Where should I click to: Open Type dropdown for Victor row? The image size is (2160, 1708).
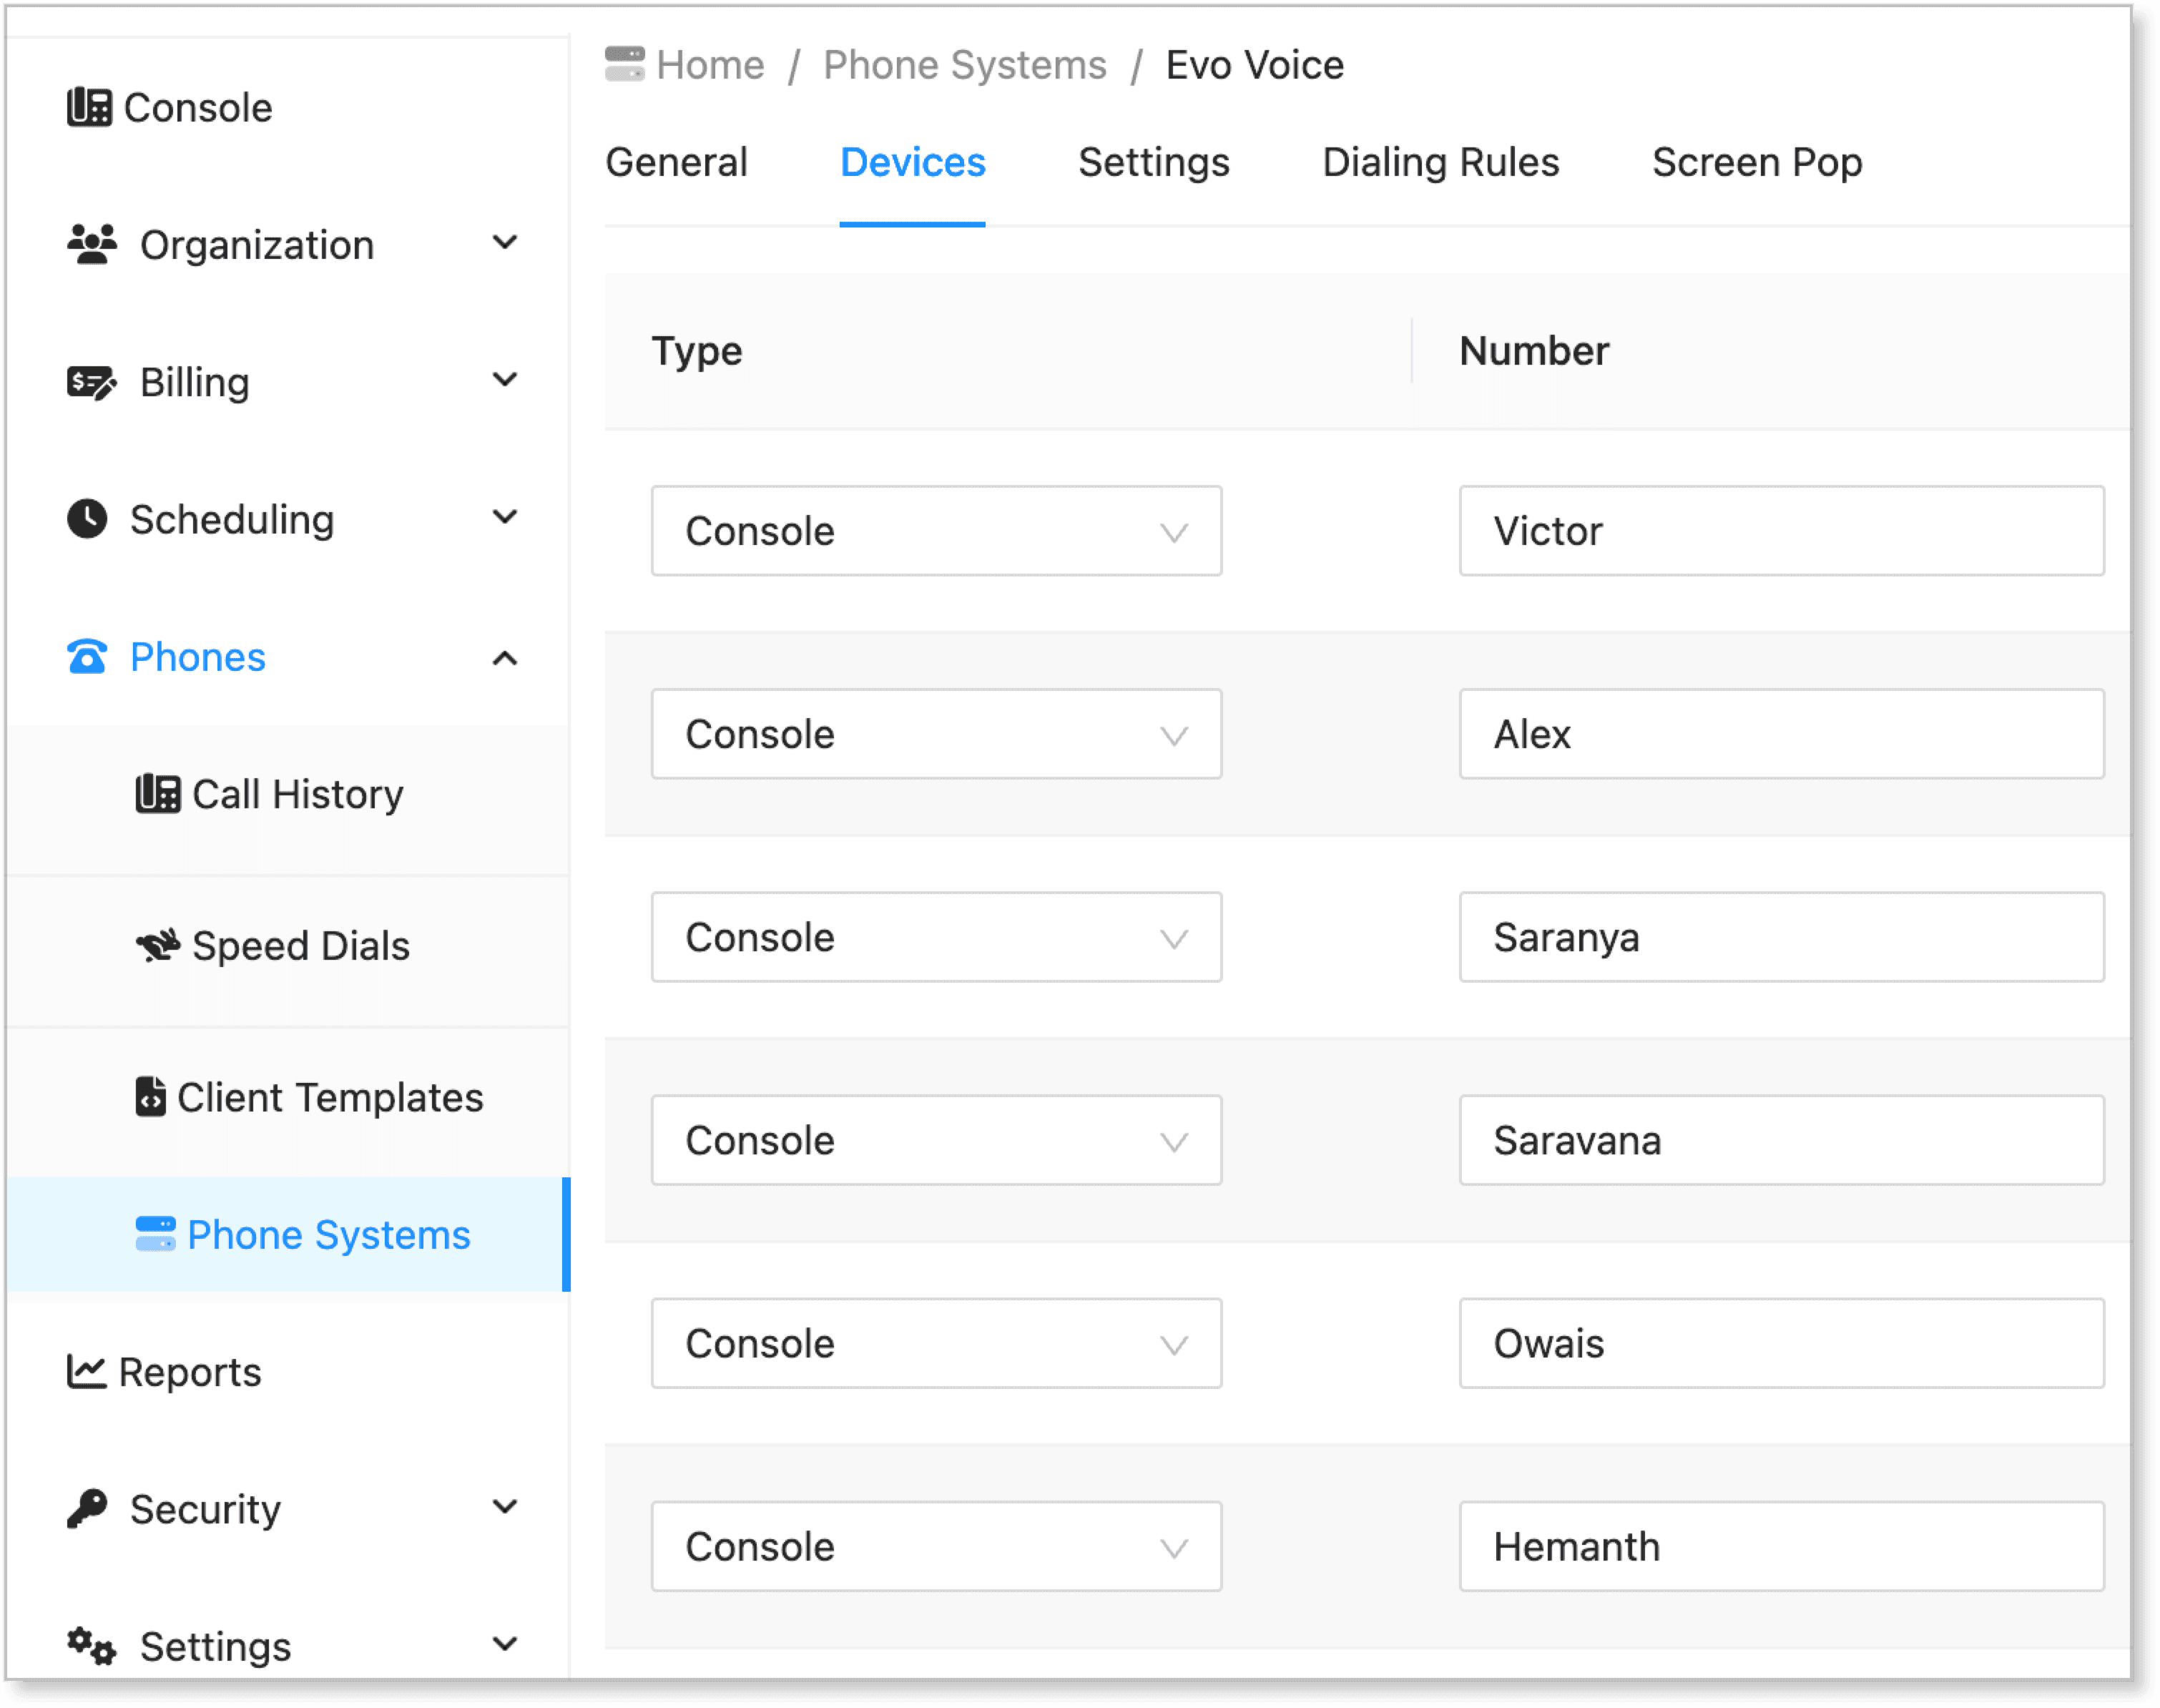click(x=936, y=531)
